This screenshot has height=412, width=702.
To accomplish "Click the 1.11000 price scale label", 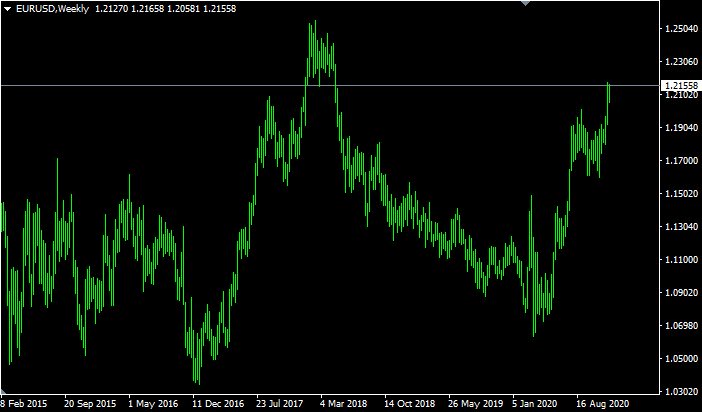I will tap(681, 259).
